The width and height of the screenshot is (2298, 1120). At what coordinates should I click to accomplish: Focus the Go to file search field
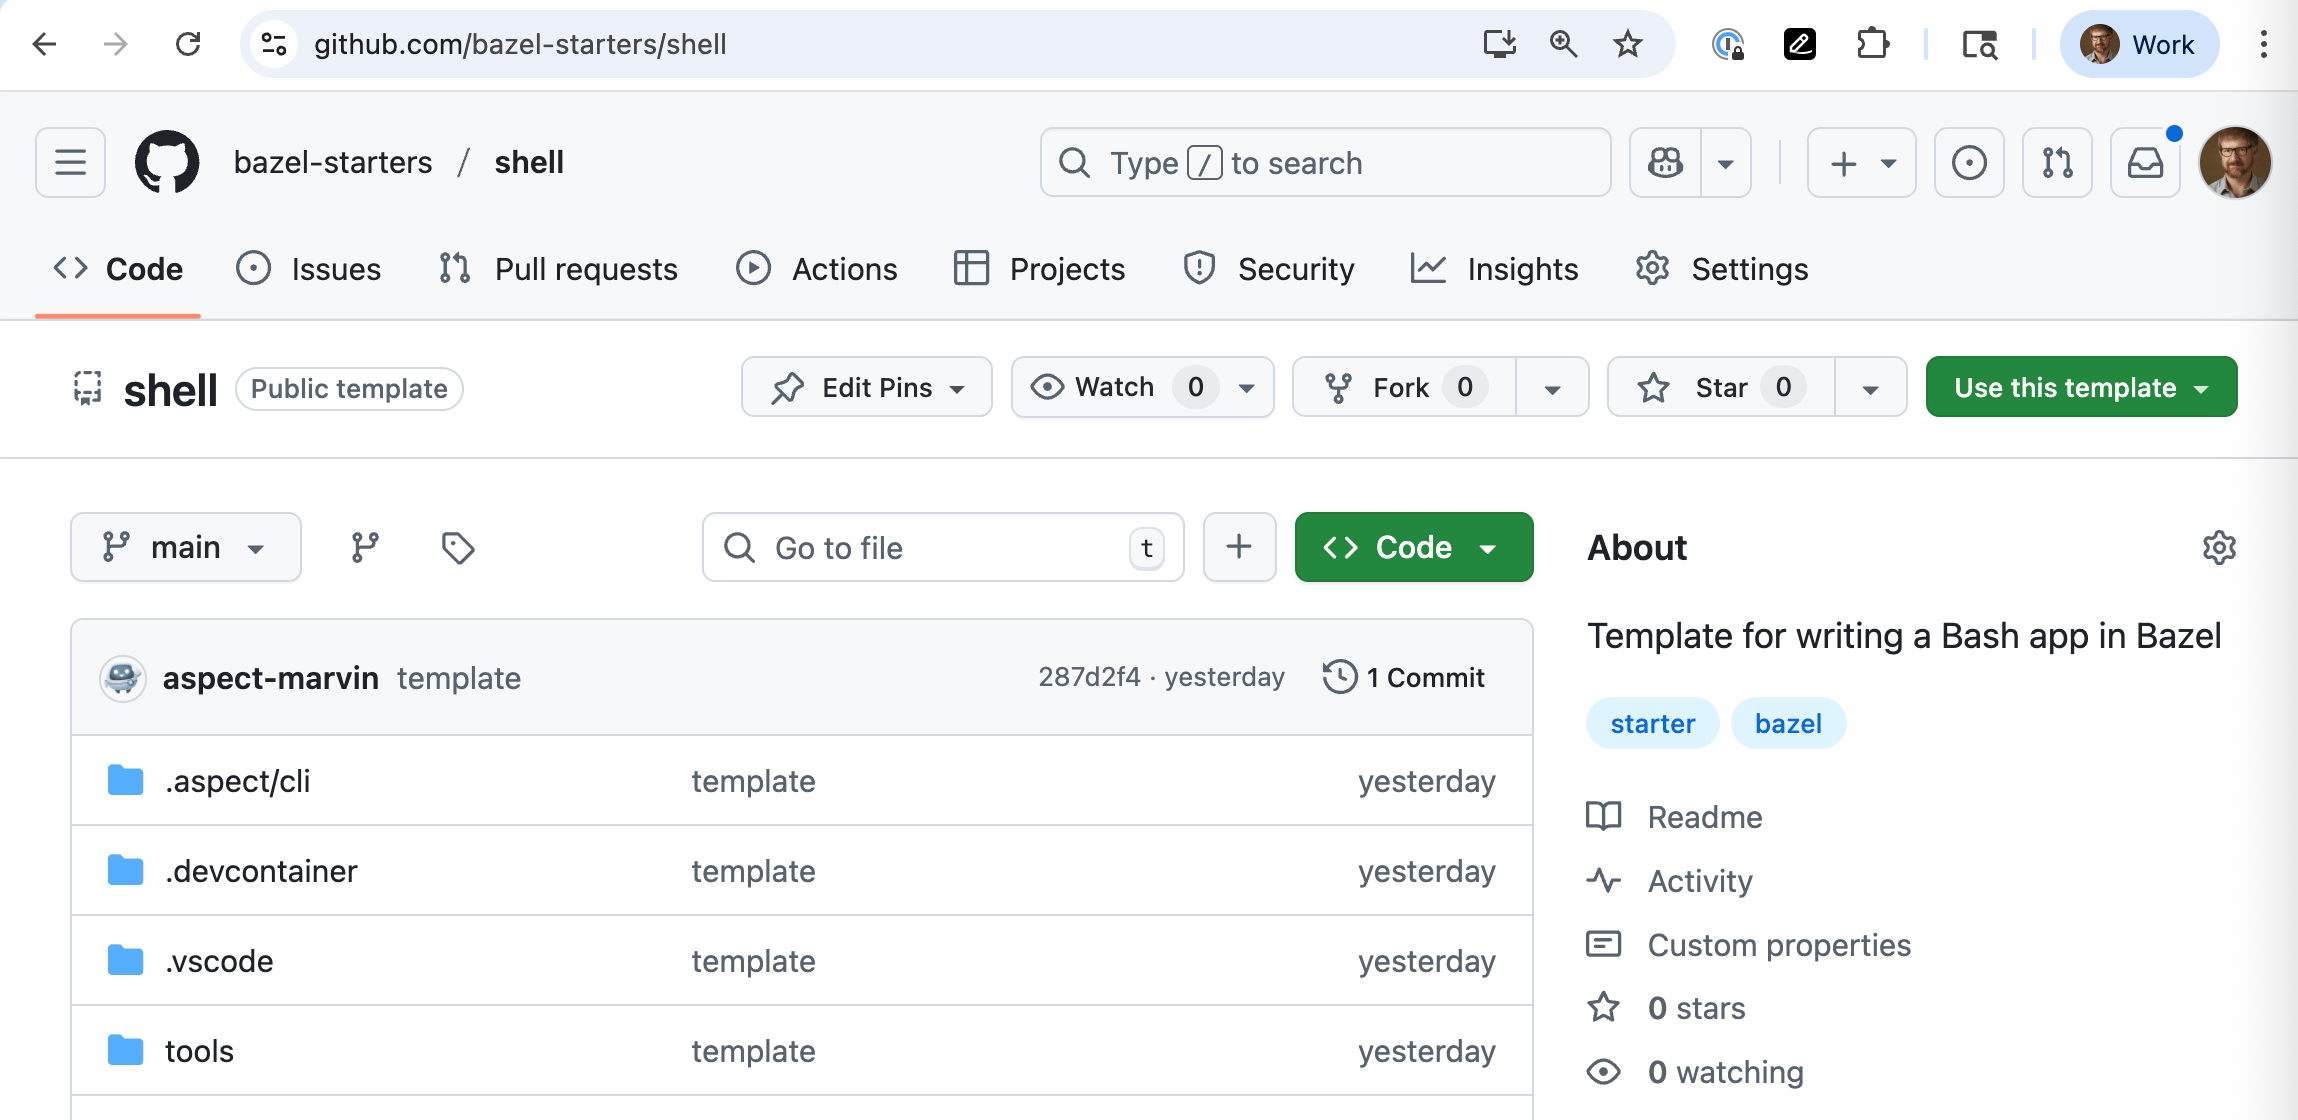pyautogui.click(x=943, y=547)
